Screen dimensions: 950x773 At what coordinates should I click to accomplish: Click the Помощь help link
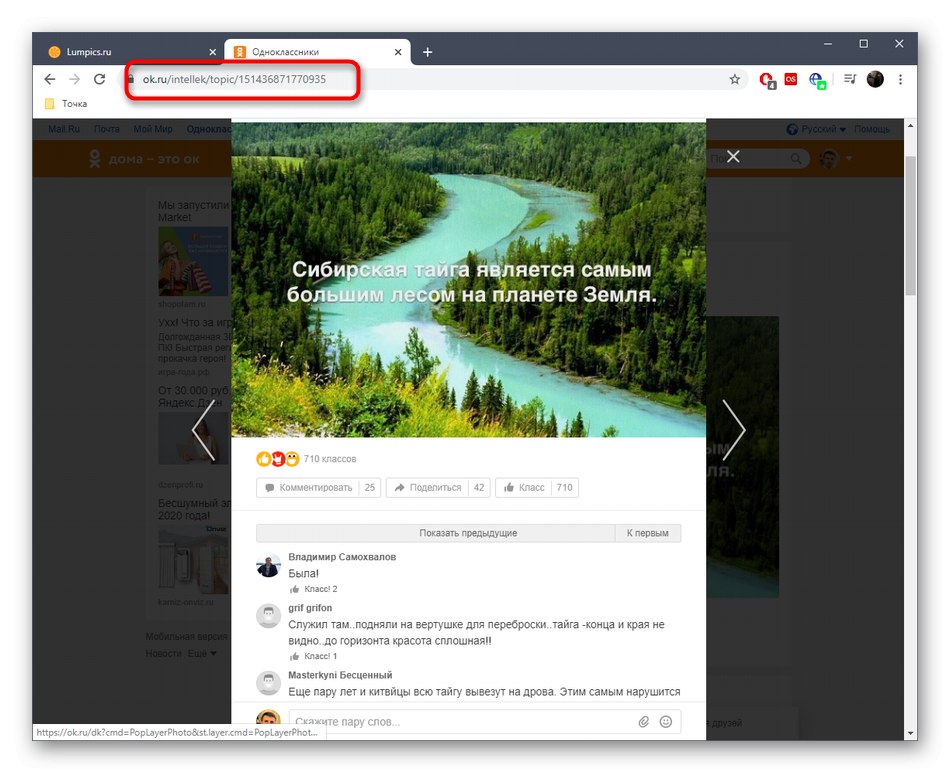pos(872,129)
